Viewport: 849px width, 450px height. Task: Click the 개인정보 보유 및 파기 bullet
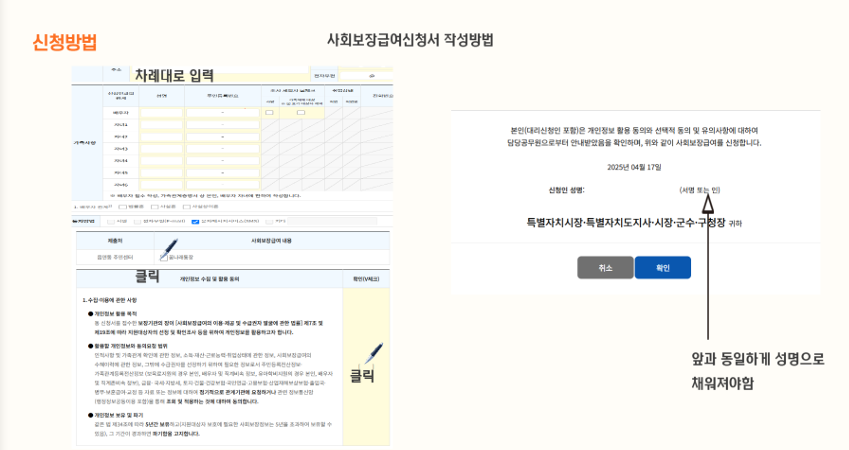[115, 415]
